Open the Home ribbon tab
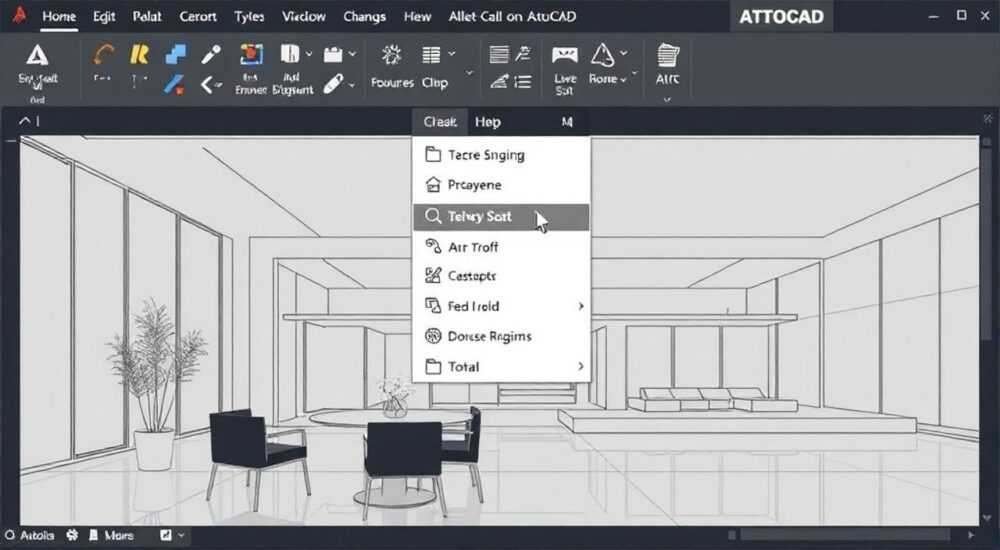 click(59, 16)
